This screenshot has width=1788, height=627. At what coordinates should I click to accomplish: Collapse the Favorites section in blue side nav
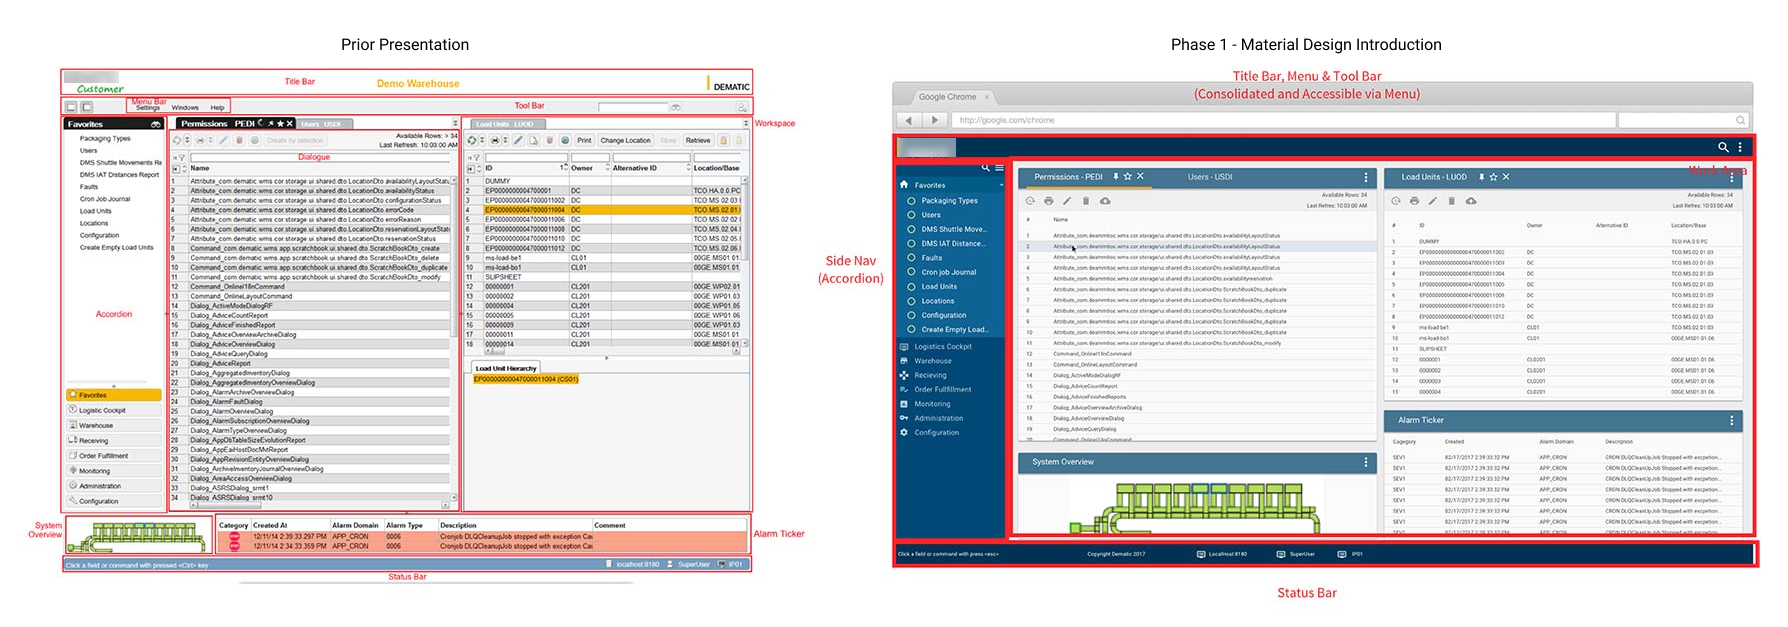[x=1000, y=185]
